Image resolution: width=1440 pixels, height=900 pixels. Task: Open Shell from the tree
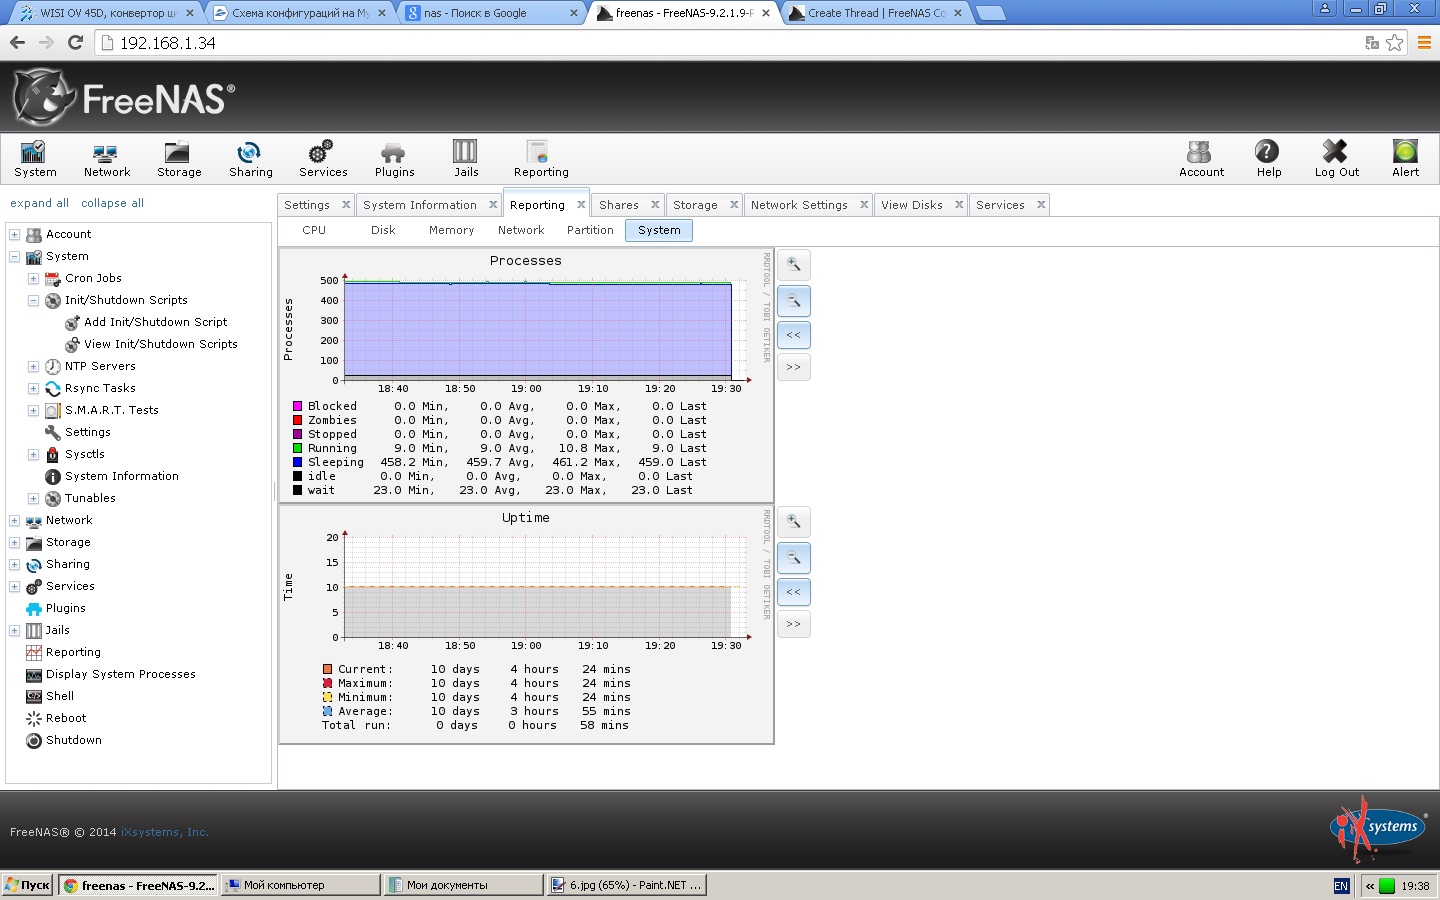tap(59, 696)
